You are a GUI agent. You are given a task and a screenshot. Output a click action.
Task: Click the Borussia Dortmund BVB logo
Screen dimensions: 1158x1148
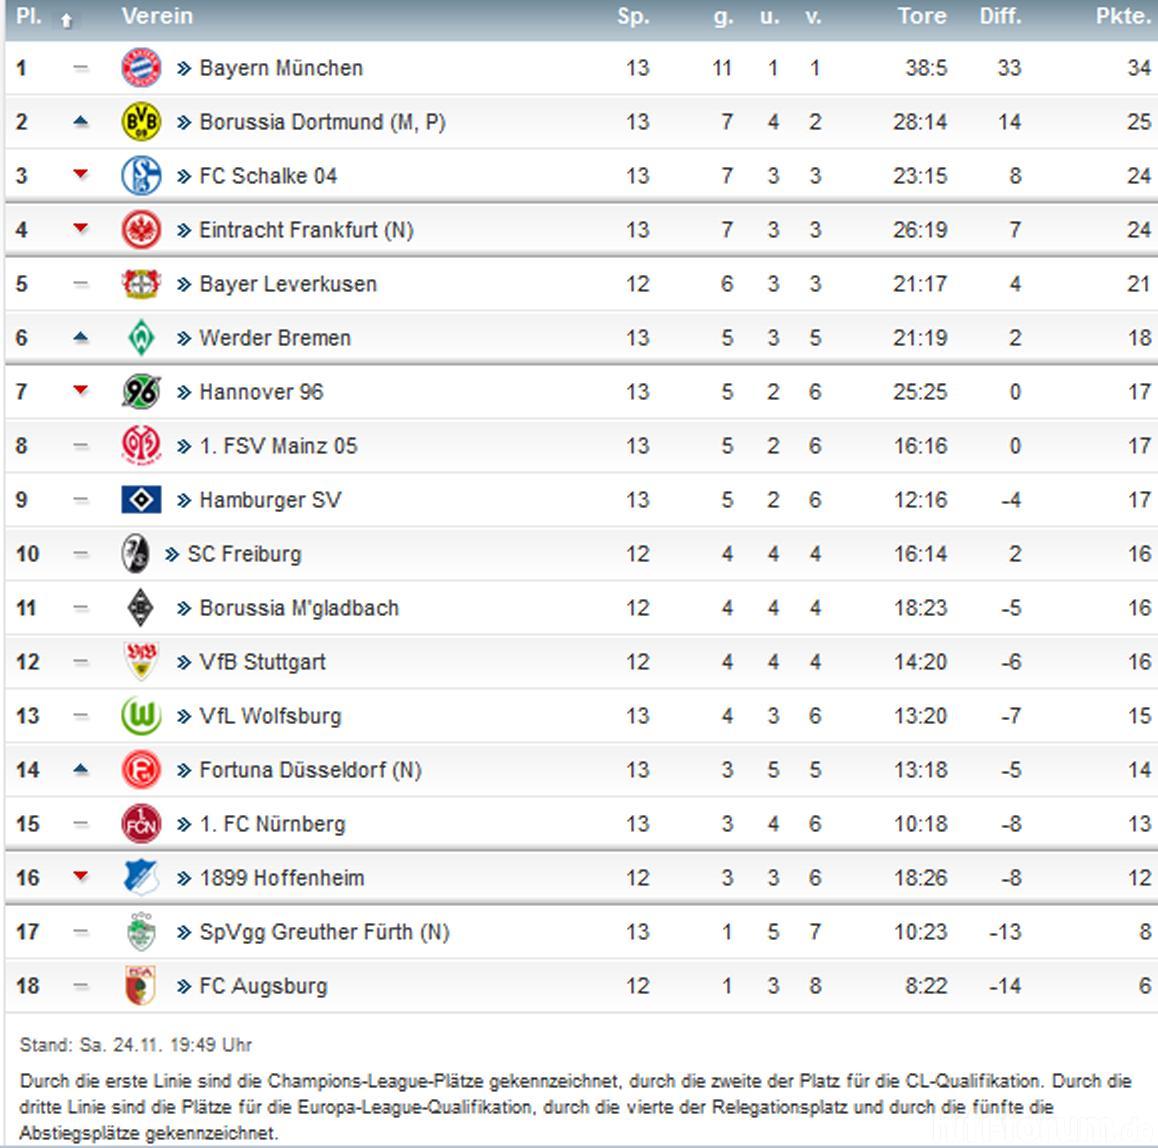[141, 122]
